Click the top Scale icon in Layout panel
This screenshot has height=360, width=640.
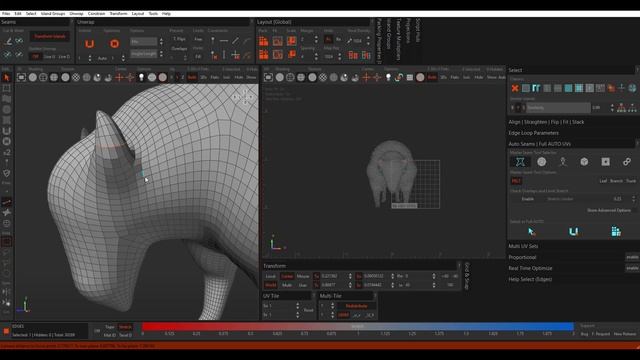(291, 41)
